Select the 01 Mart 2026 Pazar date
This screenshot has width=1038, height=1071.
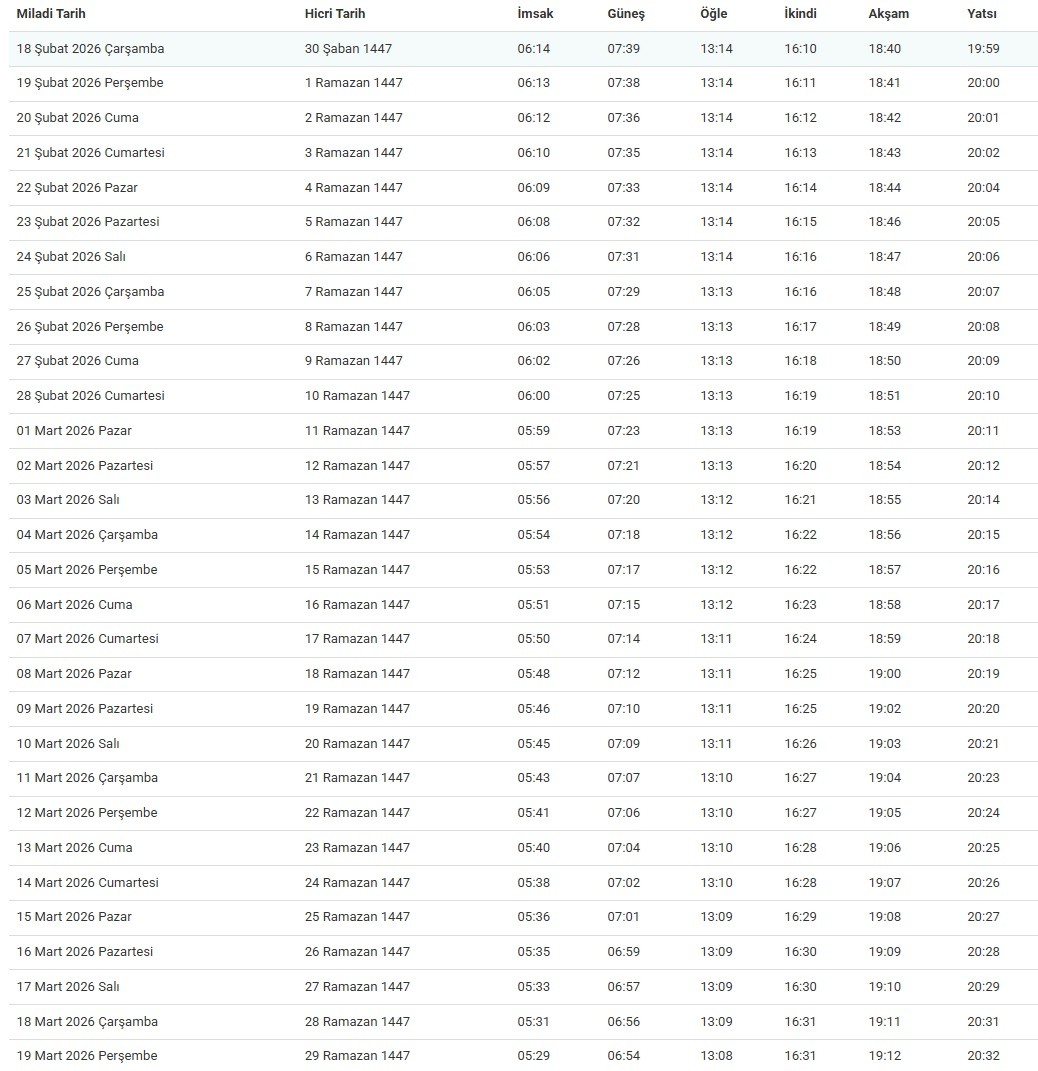pos(74,431)
